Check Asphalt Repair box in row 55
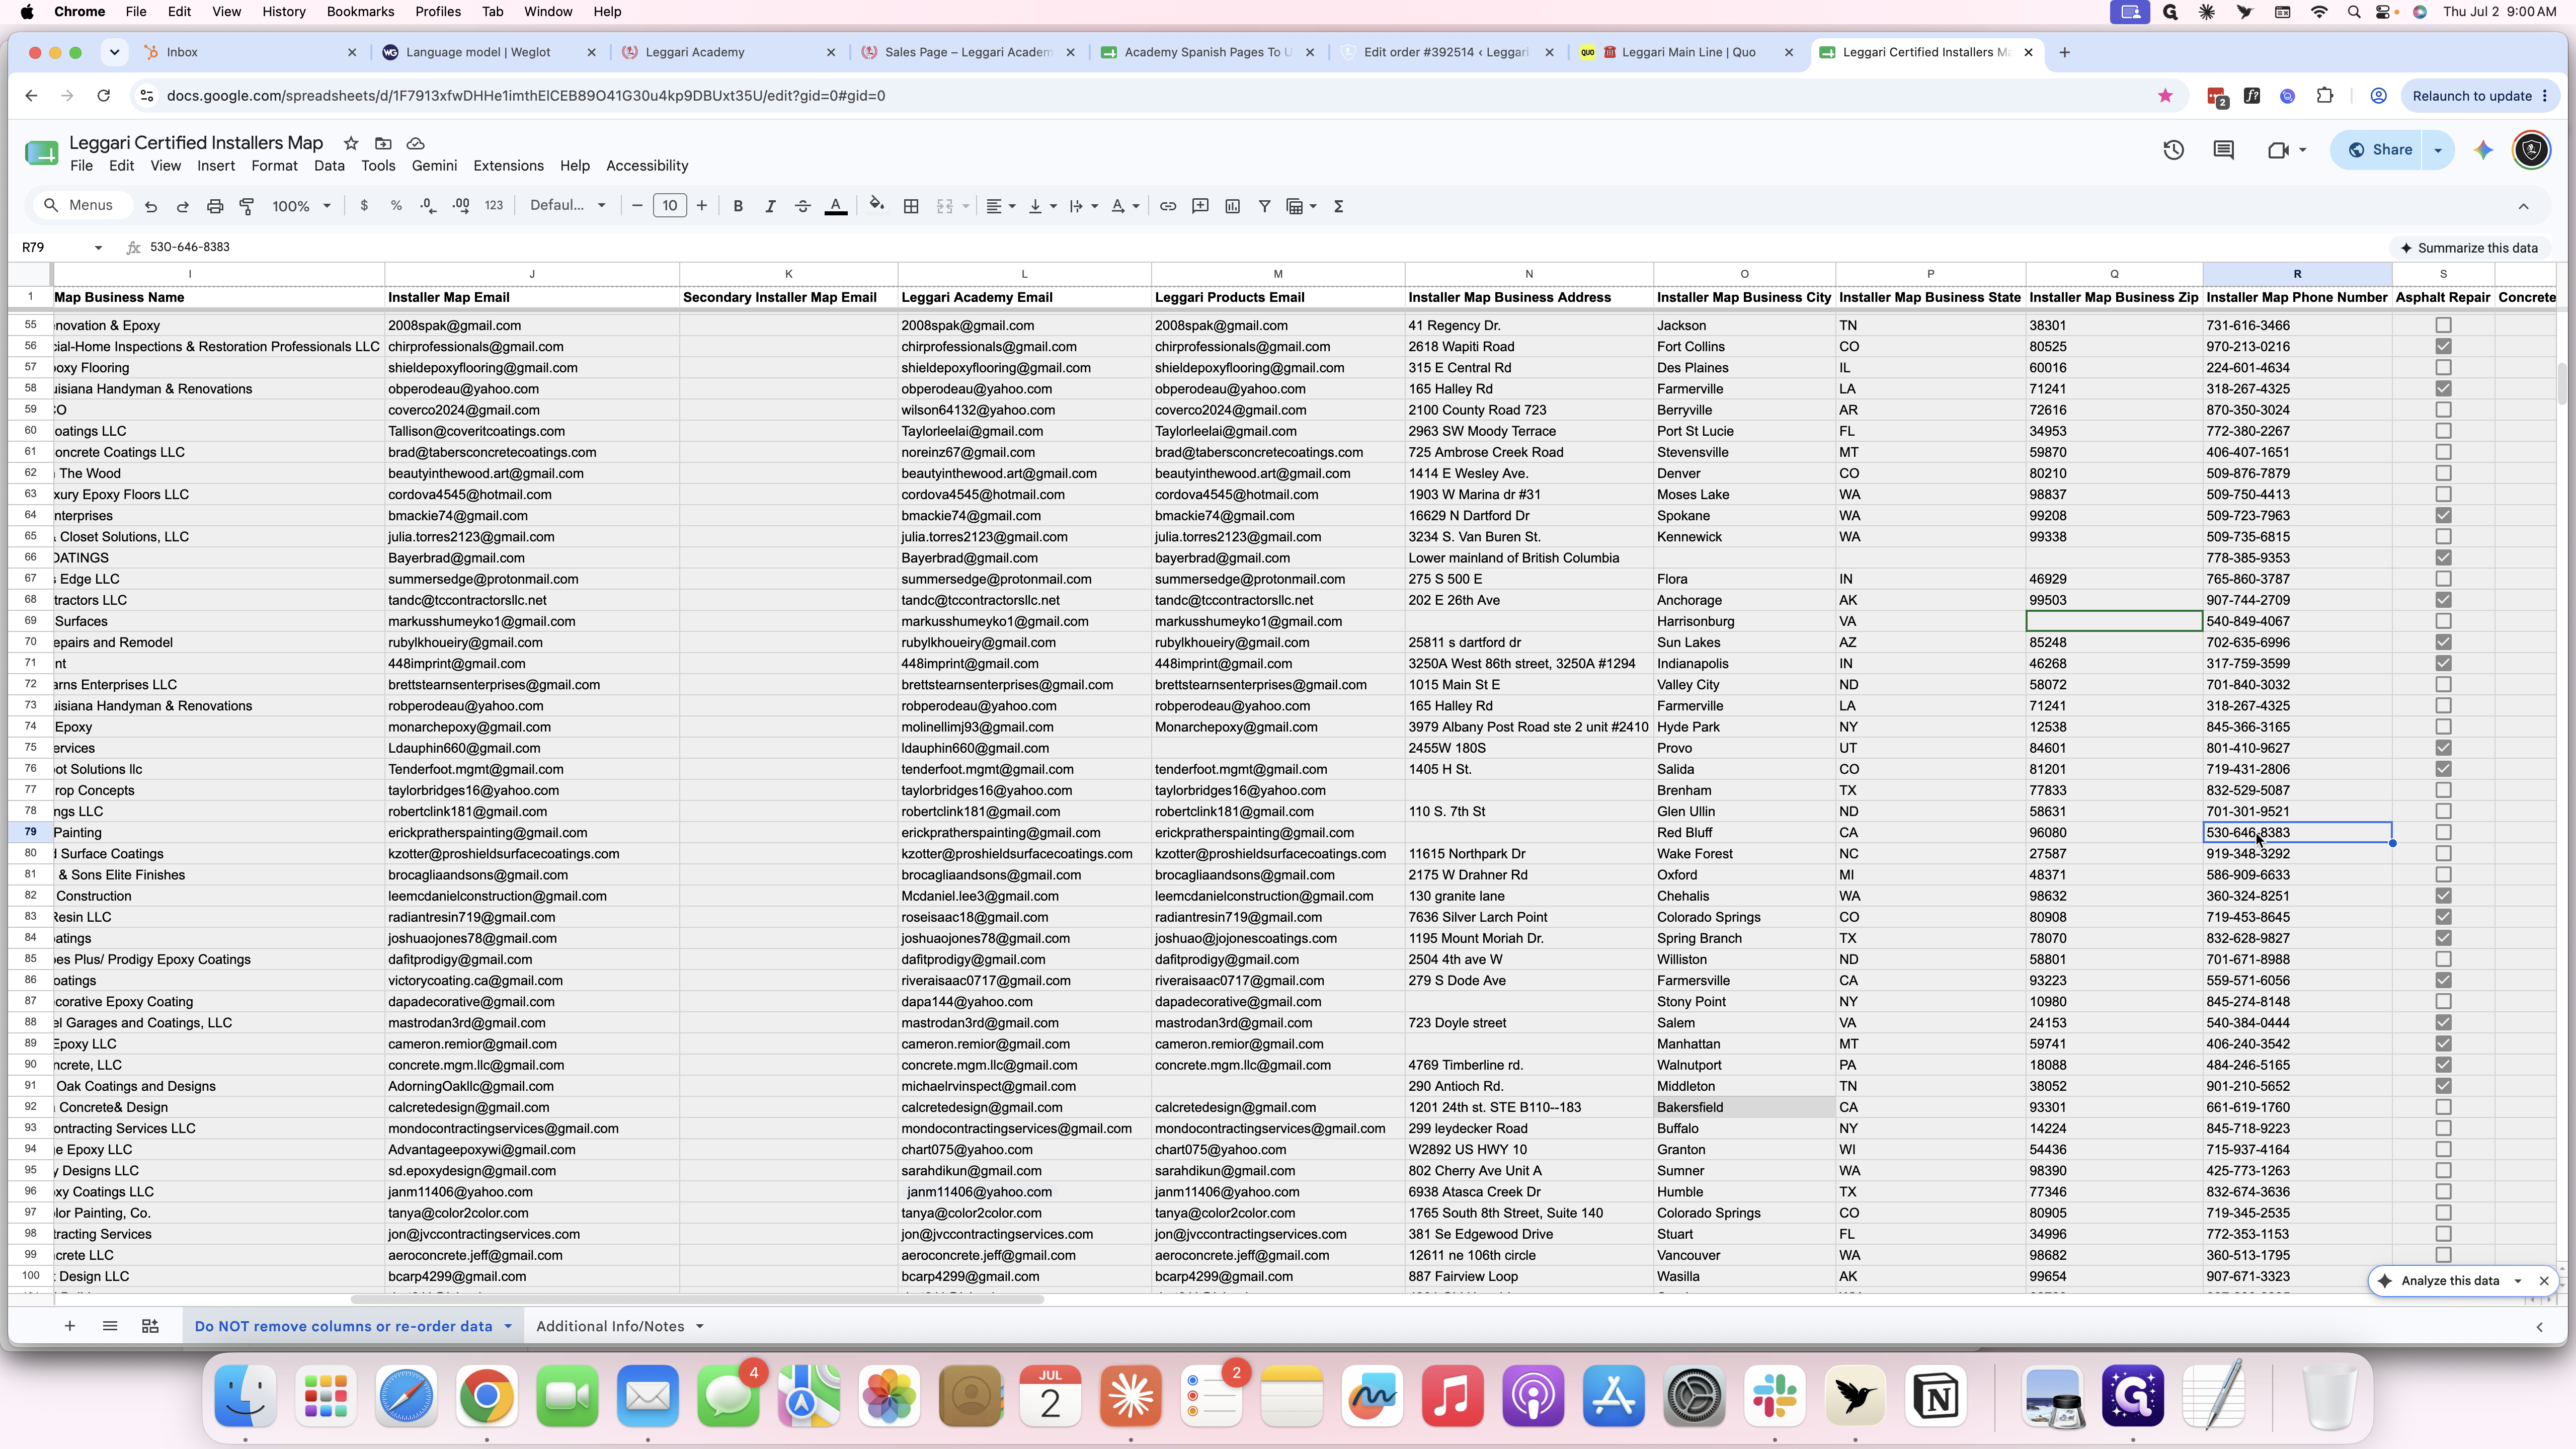This screenshot has width=2576, height=1449. click(2443, 325)
